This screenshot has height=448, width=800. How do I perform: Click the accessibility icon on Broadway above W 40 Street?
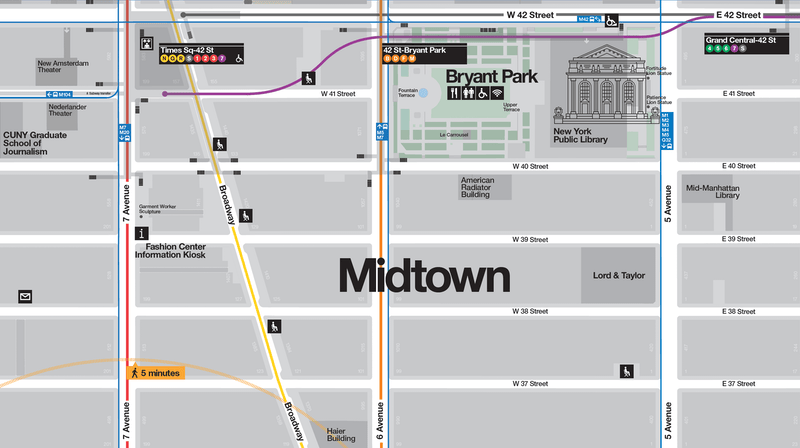tap(220, 144)
